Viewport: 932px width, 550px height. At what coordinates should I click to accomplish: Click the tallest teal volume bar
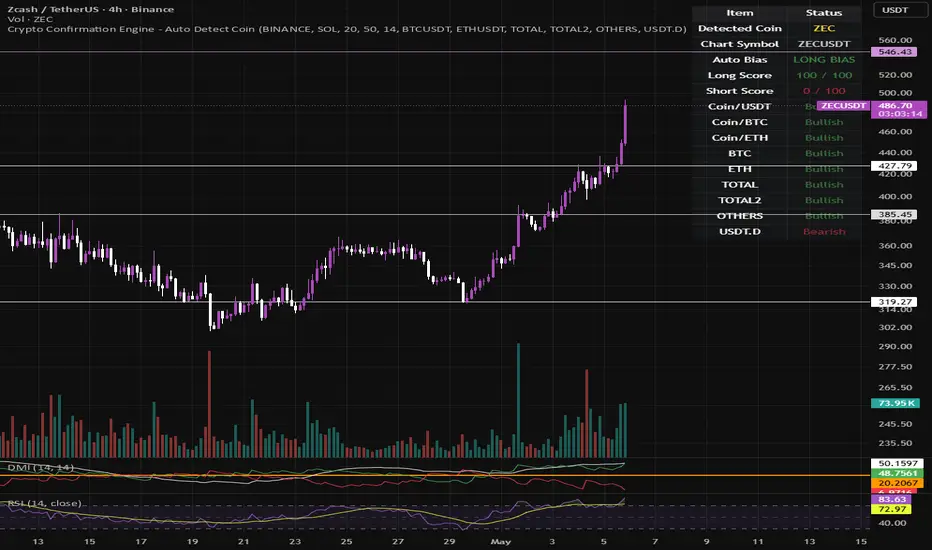coord(518,400)
